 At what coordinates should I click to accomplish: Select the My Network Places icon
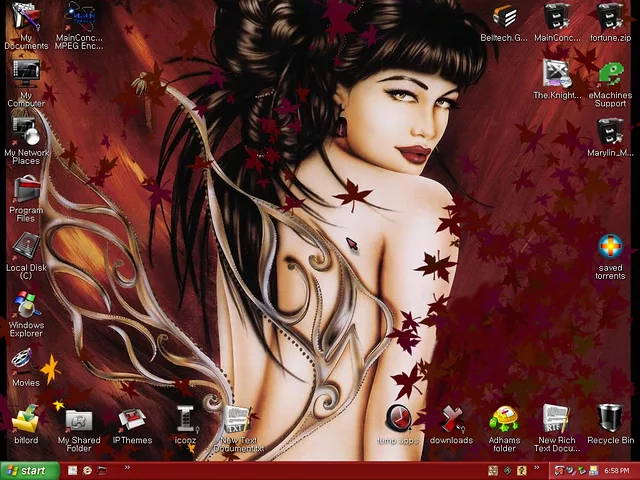(x=26, y=130)
